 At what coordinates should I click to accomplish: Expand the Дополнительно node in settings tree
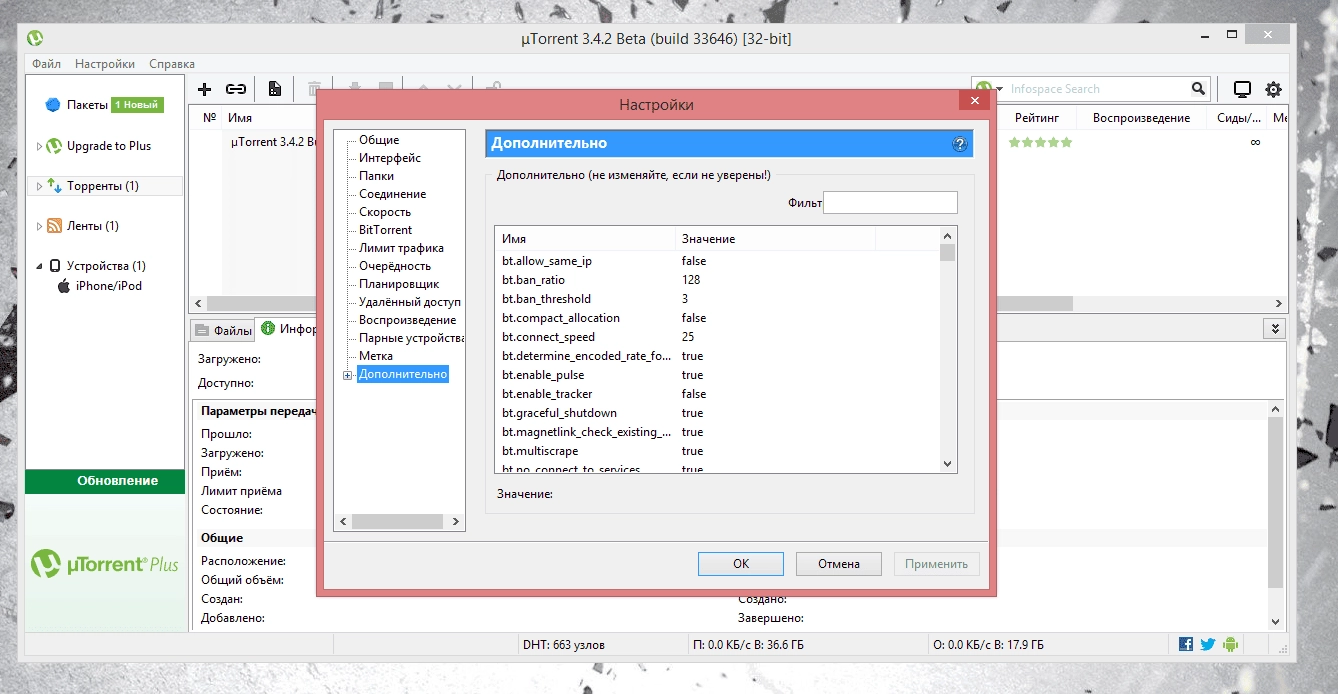pos(347,375)
